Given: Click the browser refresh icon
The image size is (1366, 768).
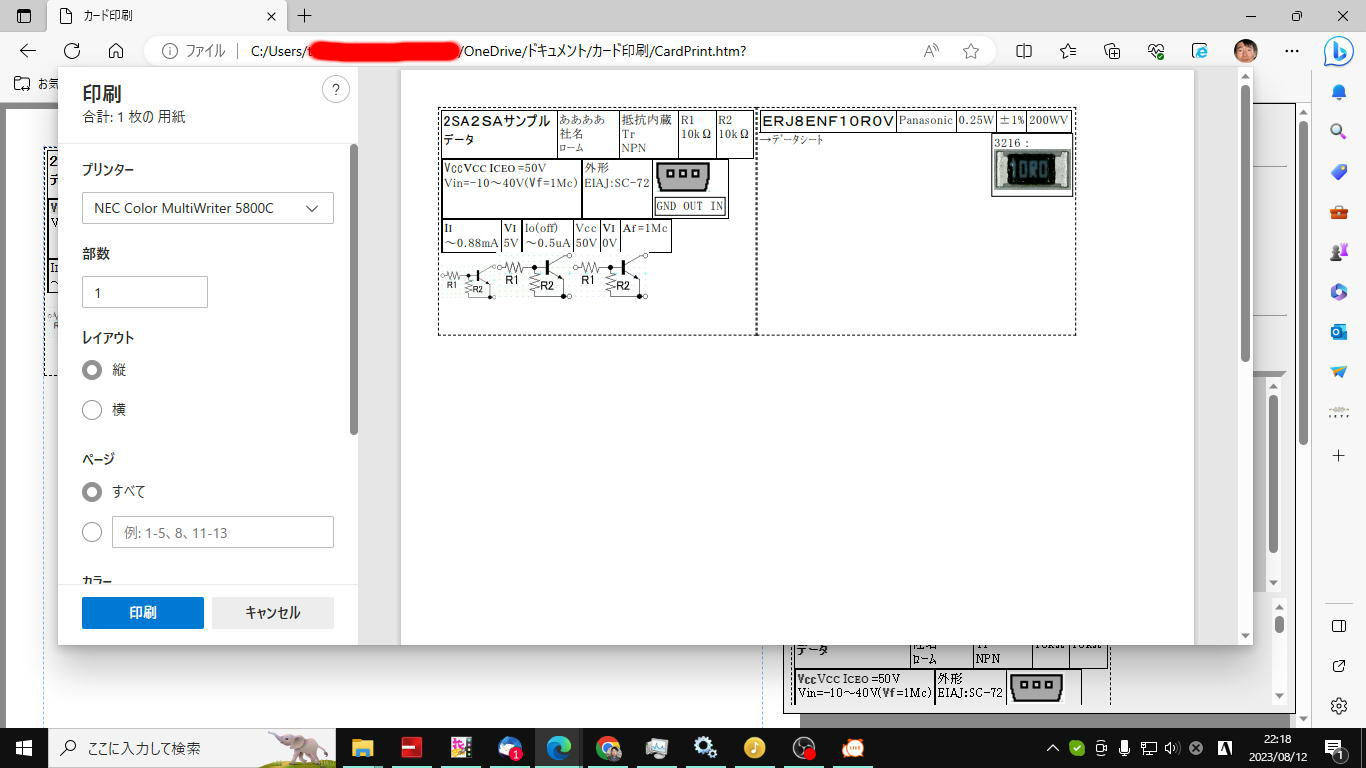Looking at the screenshot, I should click(x=72, y=51).
